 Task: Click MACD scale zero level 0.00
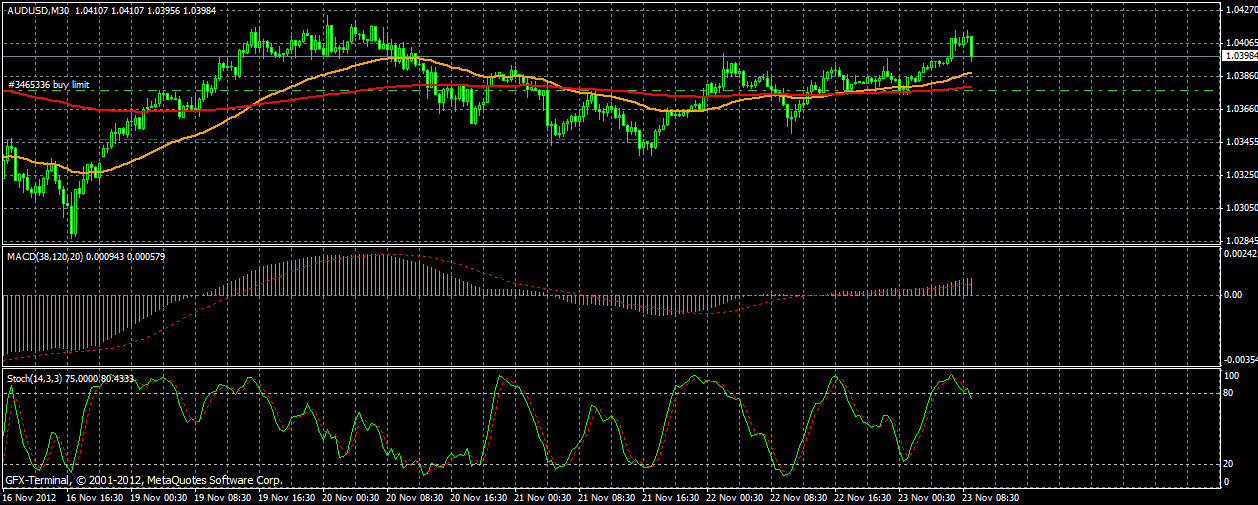1233,294
